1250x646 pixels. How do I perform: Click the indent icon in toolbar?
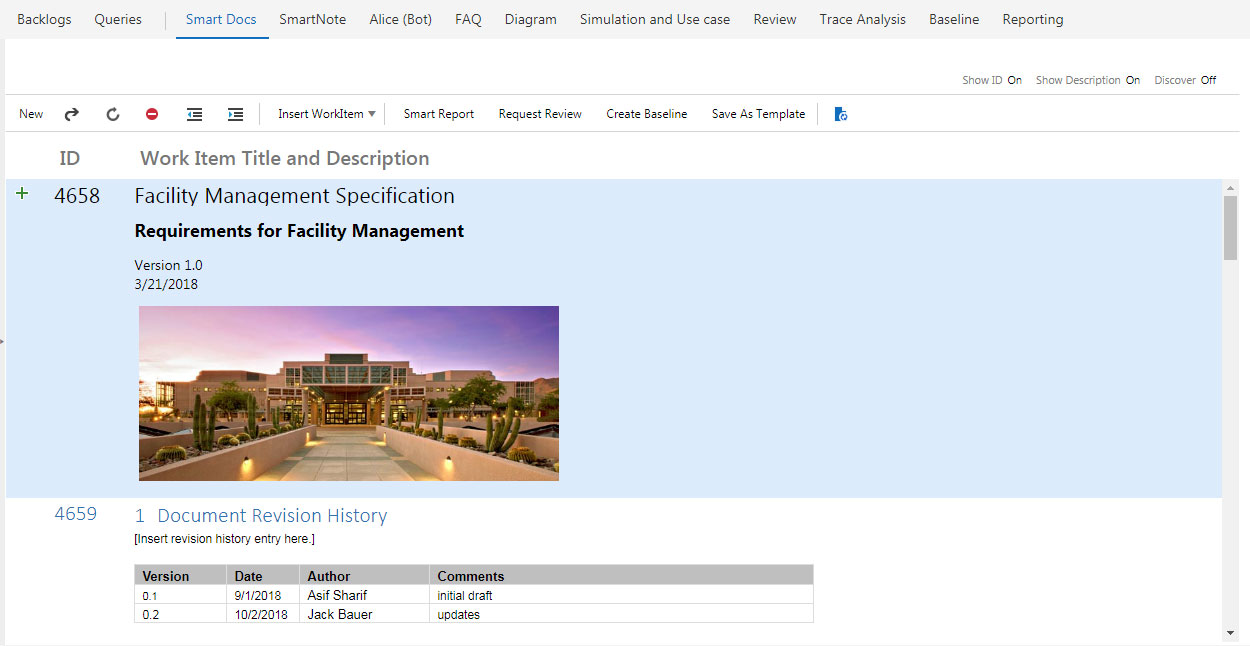point(236,114)
